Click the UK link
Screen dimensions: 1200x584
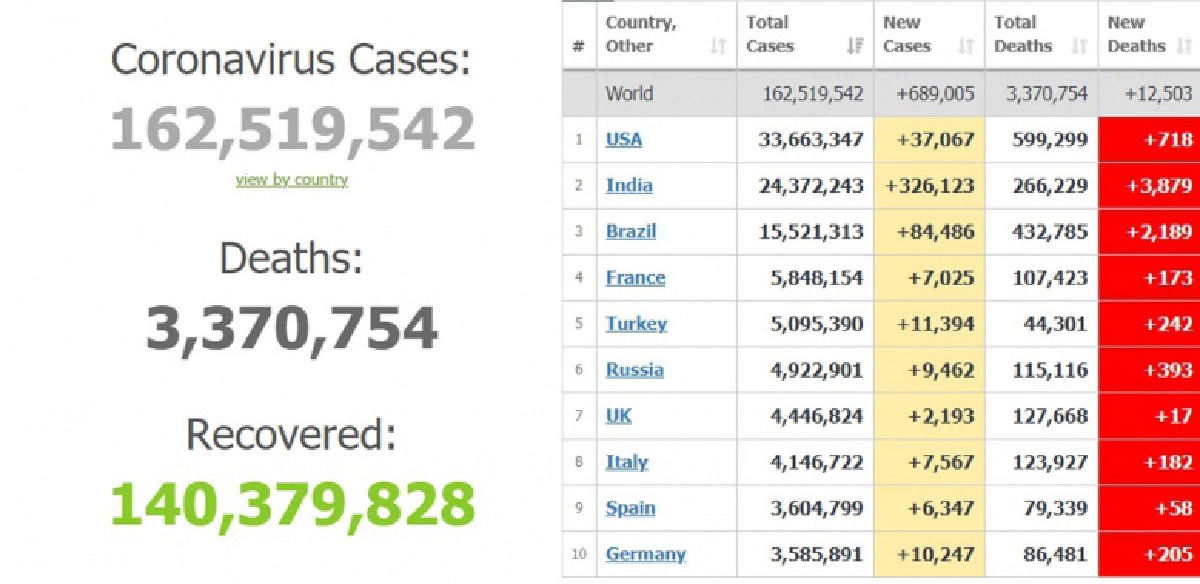[619, 416]
